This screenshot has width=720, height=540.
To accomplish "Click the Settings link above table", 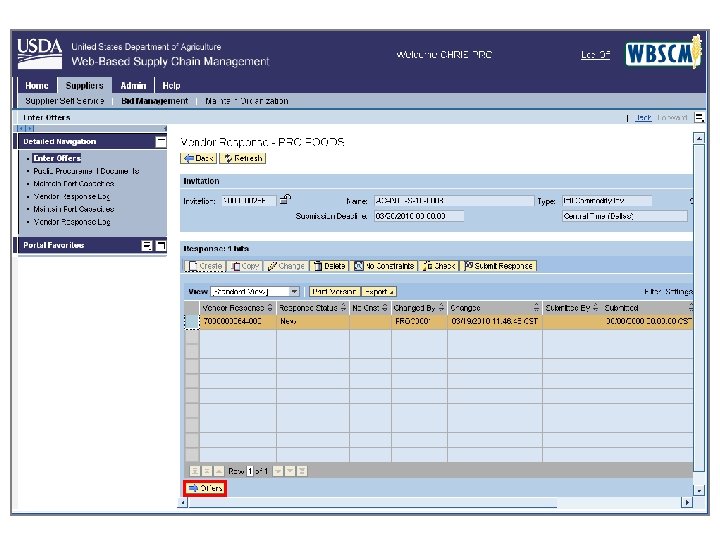I will click(x=679, y=292).
